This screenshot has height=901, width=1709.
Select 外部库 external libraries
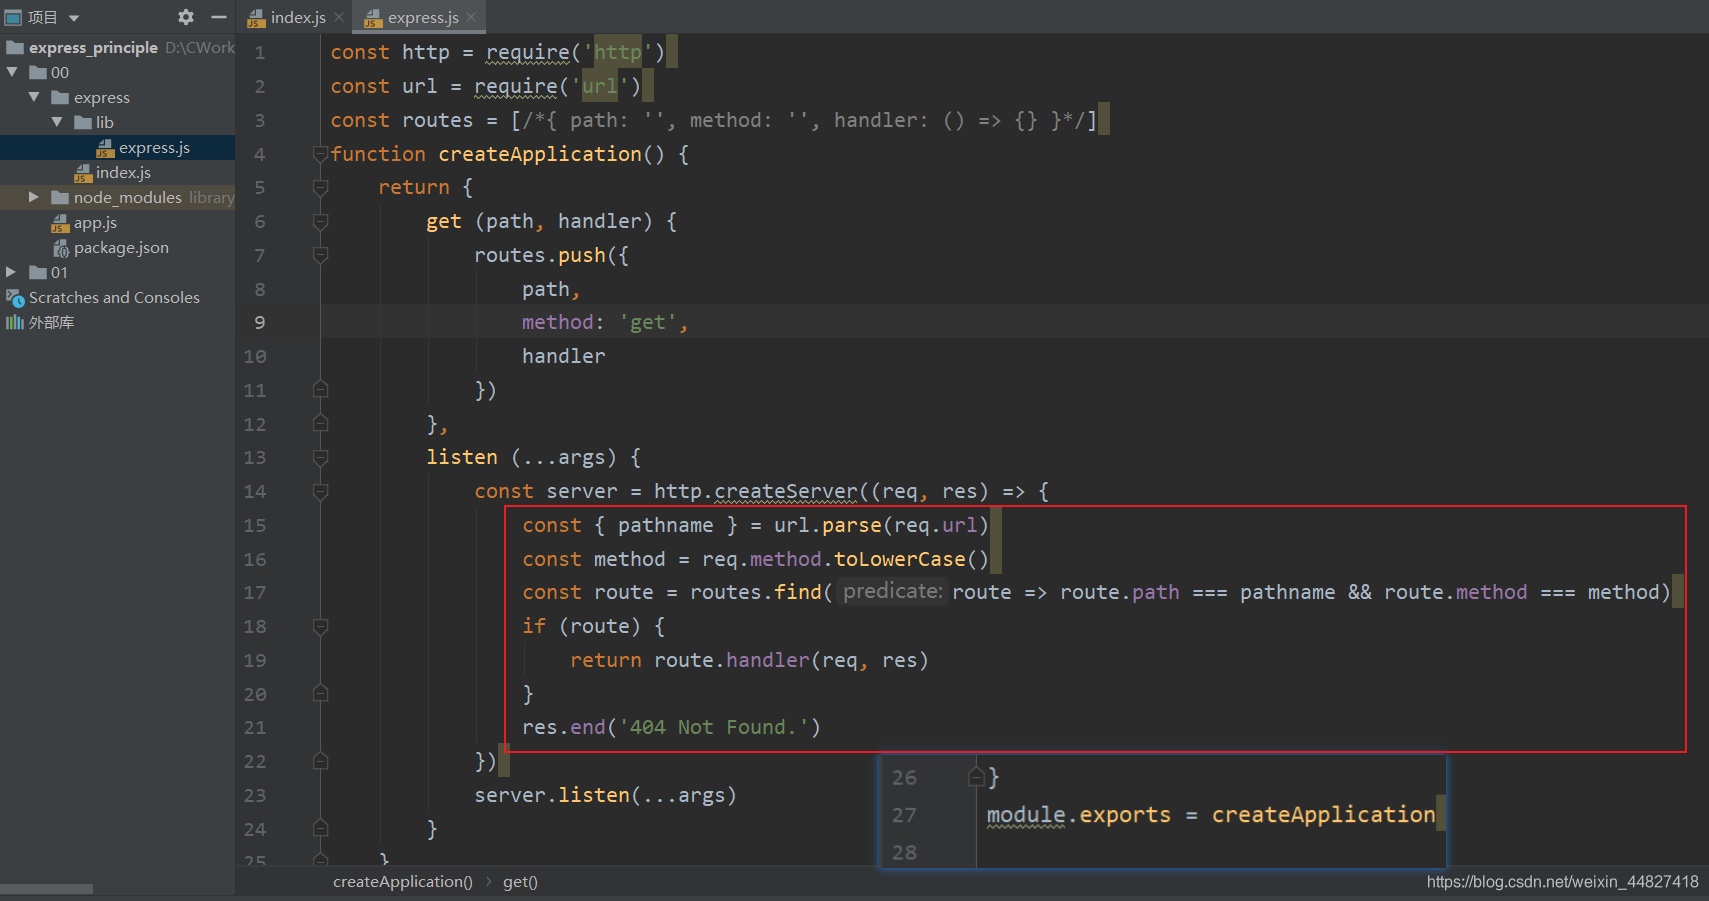(x=51, y=322)
